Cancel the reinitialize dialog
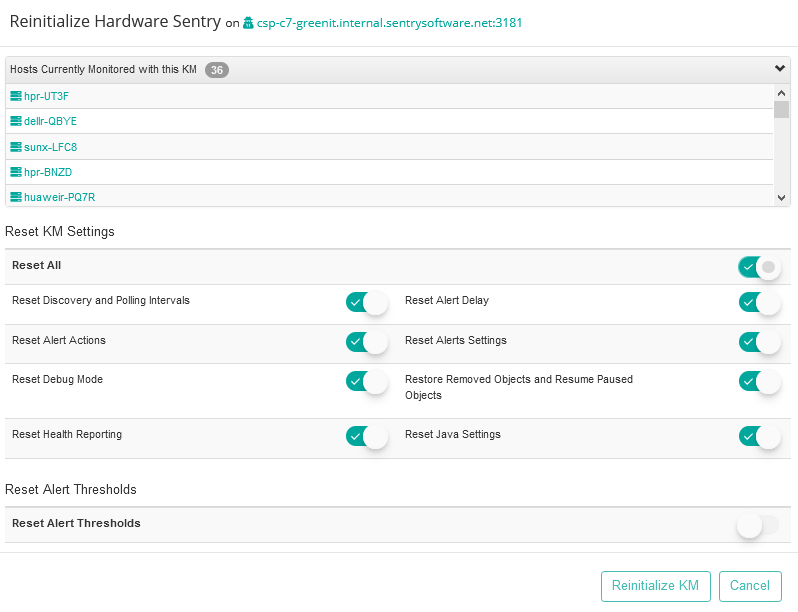798x612 pixels. pos(750,586)
